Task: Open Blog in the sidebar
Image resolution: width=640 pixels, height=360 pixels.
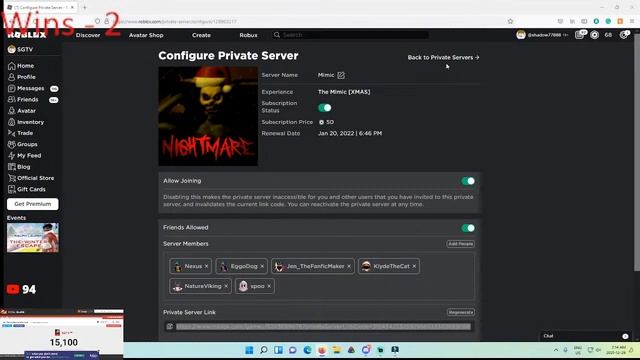Action: [19, 167]
